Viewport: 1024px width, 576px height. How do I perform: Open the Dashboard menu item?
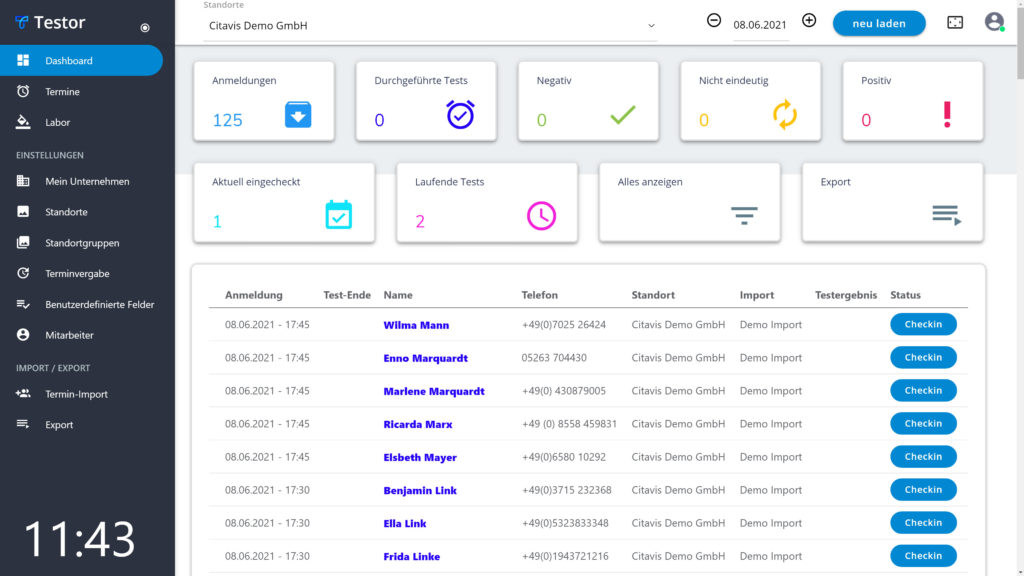[81, 61]
